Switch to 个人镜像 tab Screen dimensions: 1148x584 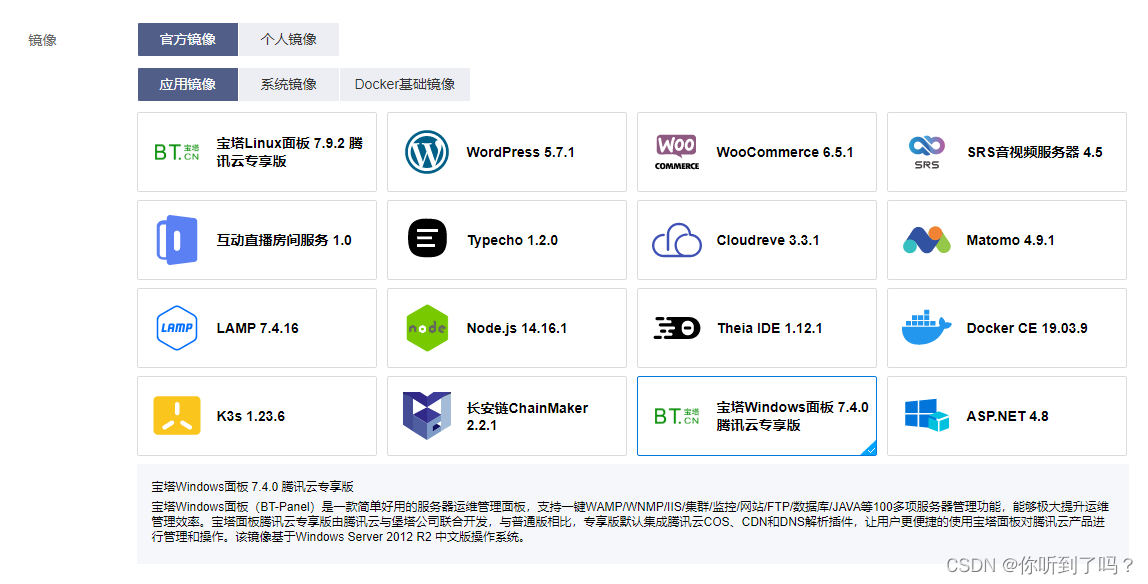[x=288, y=40]
